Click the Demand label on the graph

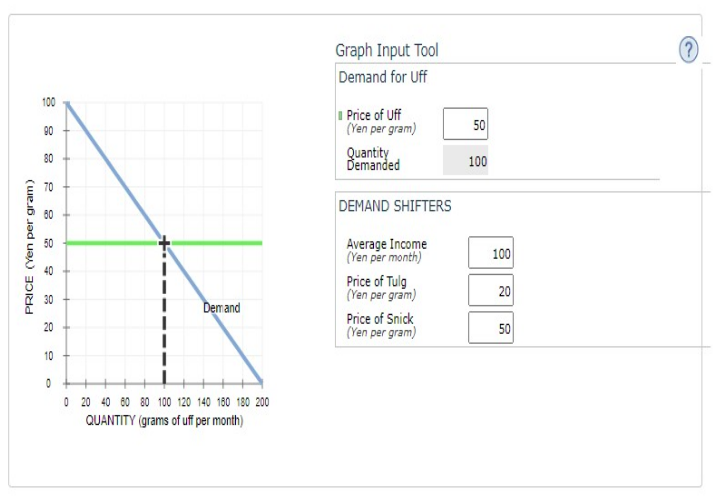tap(221, 308)
